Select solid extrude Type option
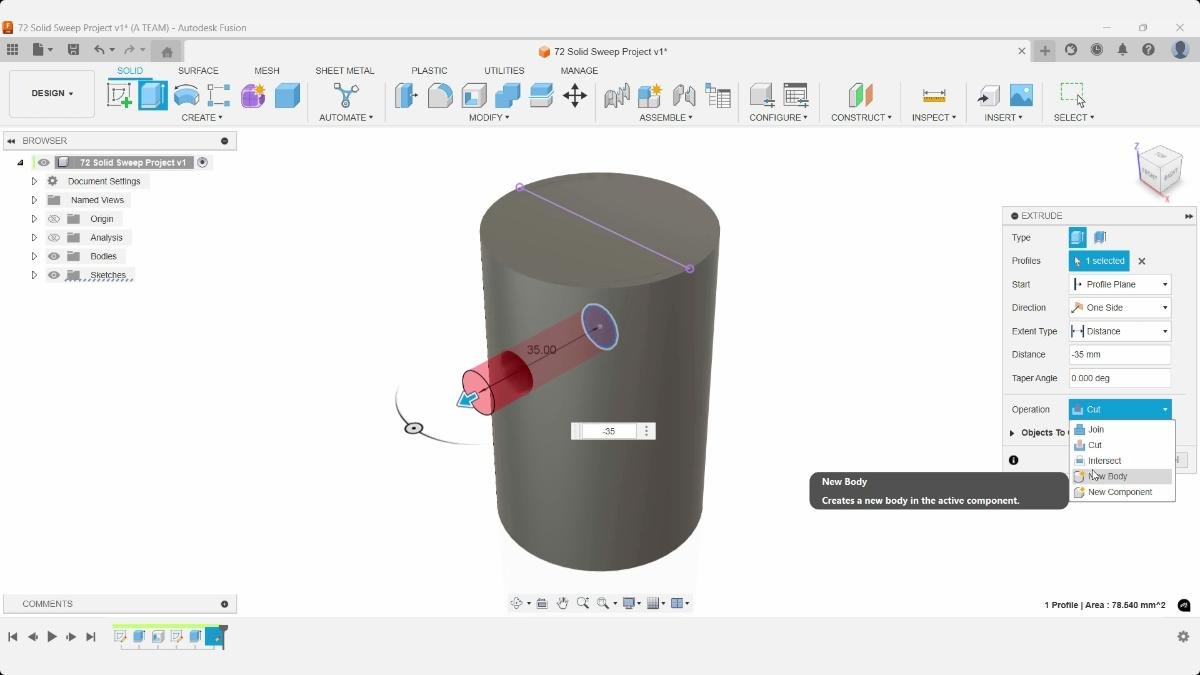Viewport: 1200px width, 675px height. pyautogui.click(x=1077, y=237)
